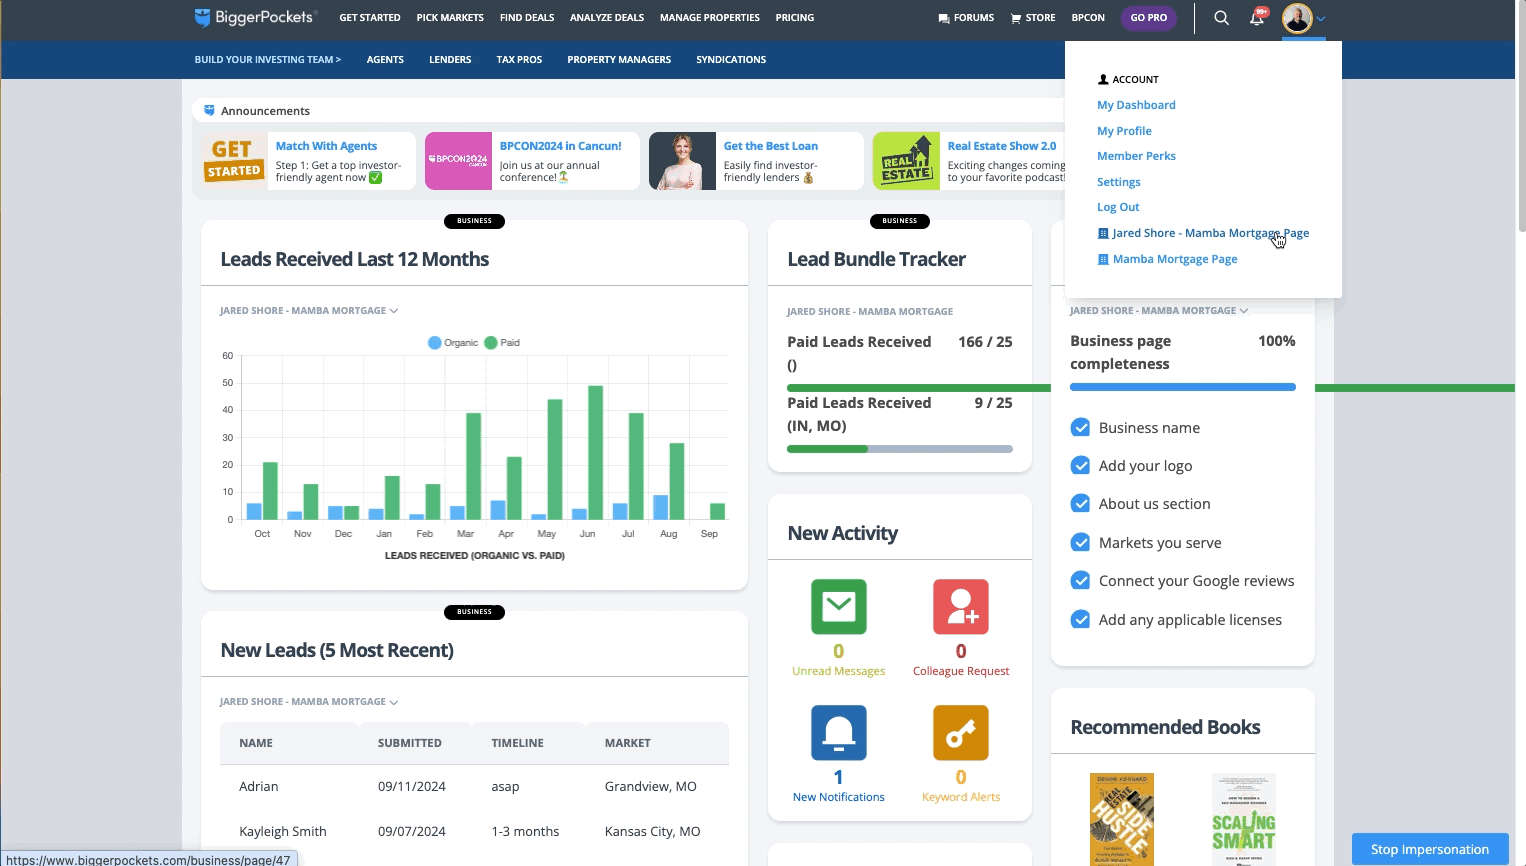The image size is (1526, 866).
Task: Click the BiggerPockets logo icon
Action: click(201, 16)
